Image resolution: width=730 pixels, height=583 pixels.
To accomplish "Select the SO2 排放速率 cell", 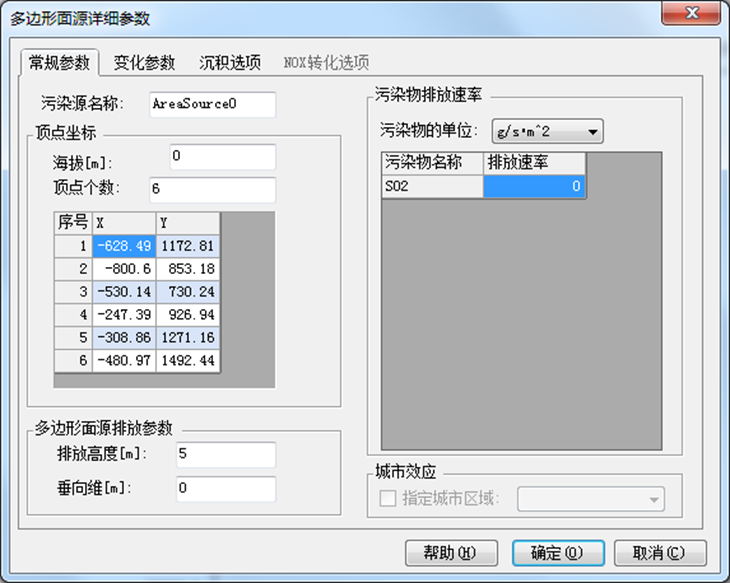I will (534, 186).
